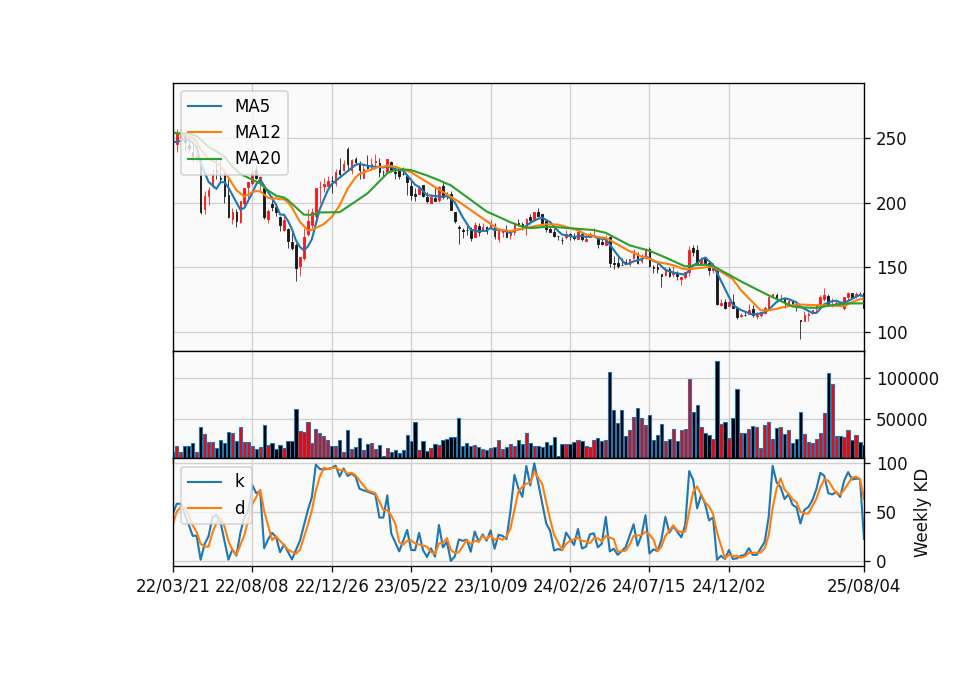Click the 24/02/26 date tick label
960x690 pixels.
pos(569,586)
